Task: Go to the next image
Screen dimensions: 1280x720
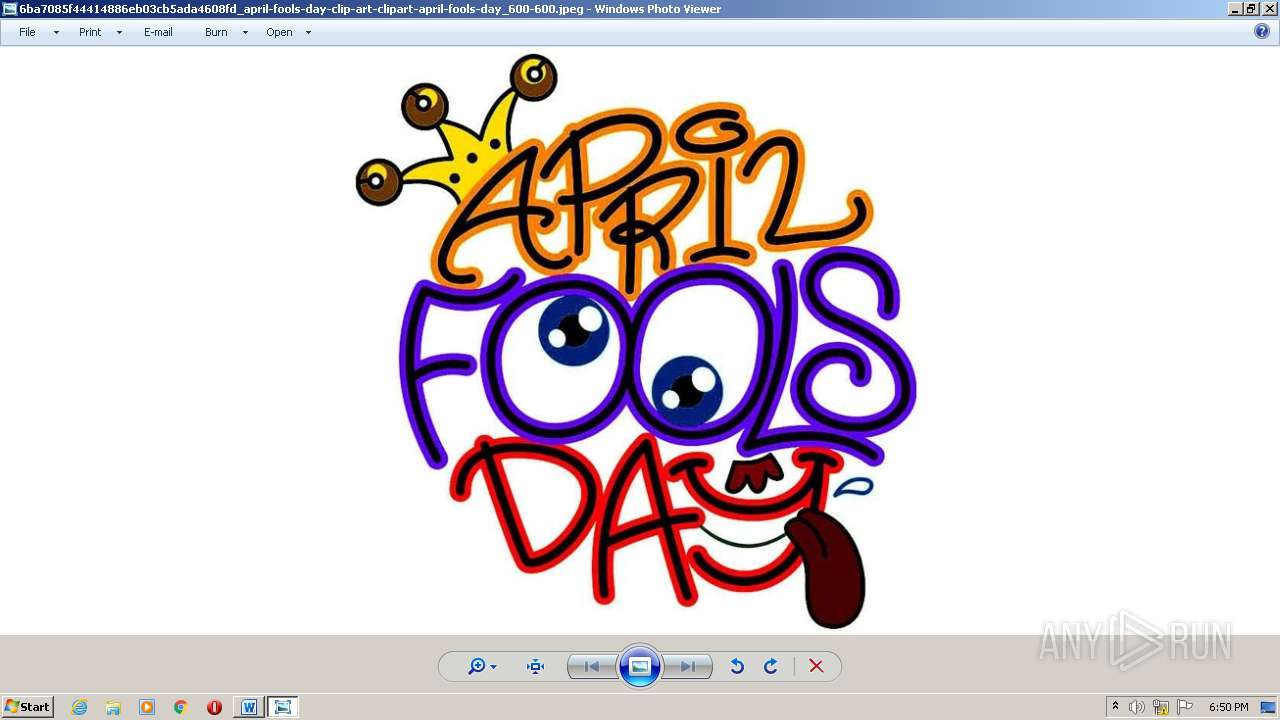Action: click(x=688, y=667)
